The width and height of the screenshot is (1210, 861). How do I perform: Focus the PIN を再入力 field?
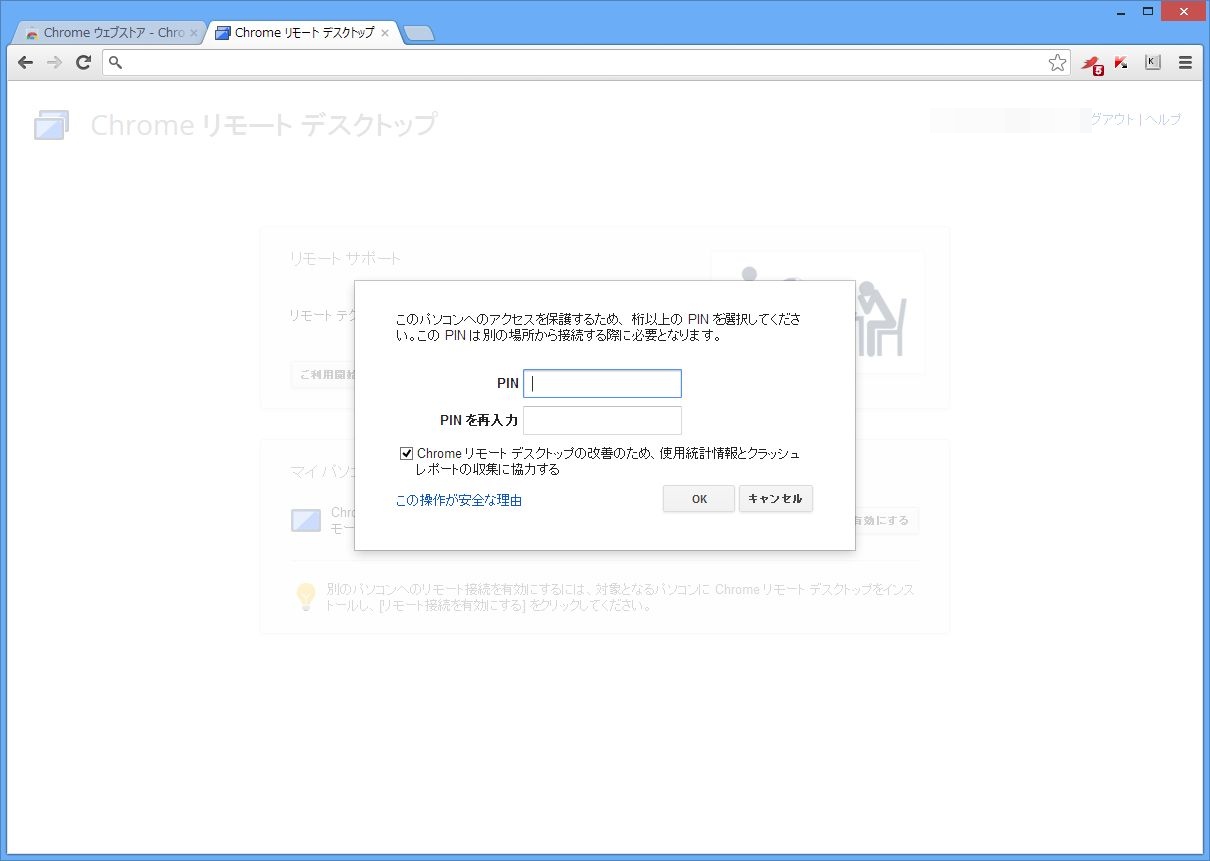click(x=602, y=420)
